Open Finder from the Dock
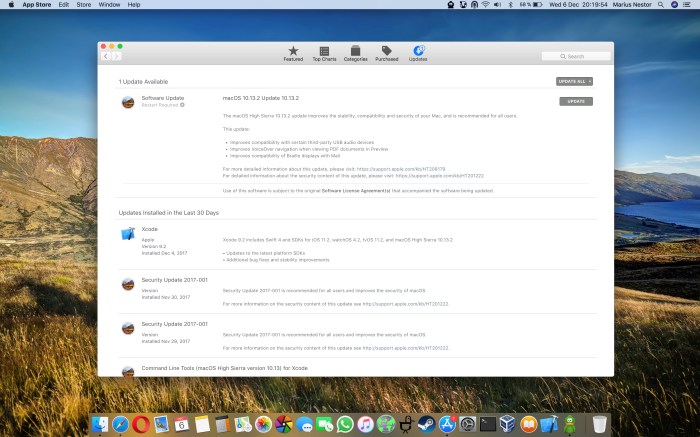This screenshot has width=700, height=437. coord(100,424)
